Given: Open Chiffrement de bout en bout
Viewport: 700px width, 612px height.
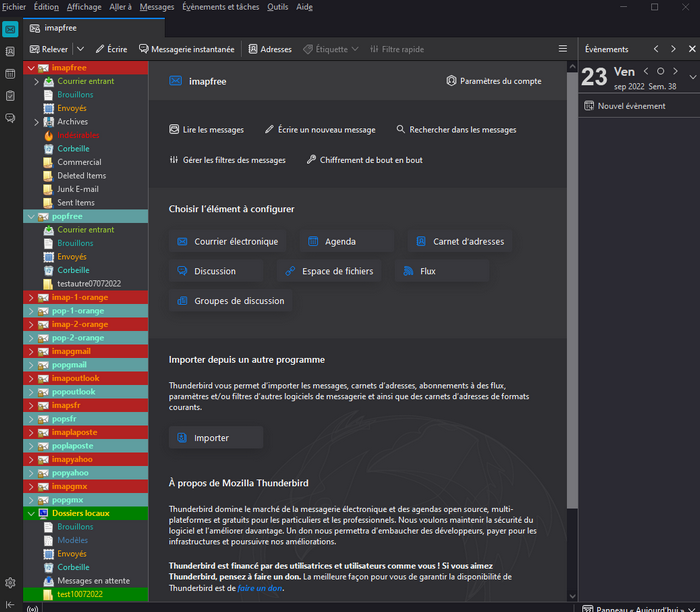Looking at the screenshot, I should coord(364,160).
